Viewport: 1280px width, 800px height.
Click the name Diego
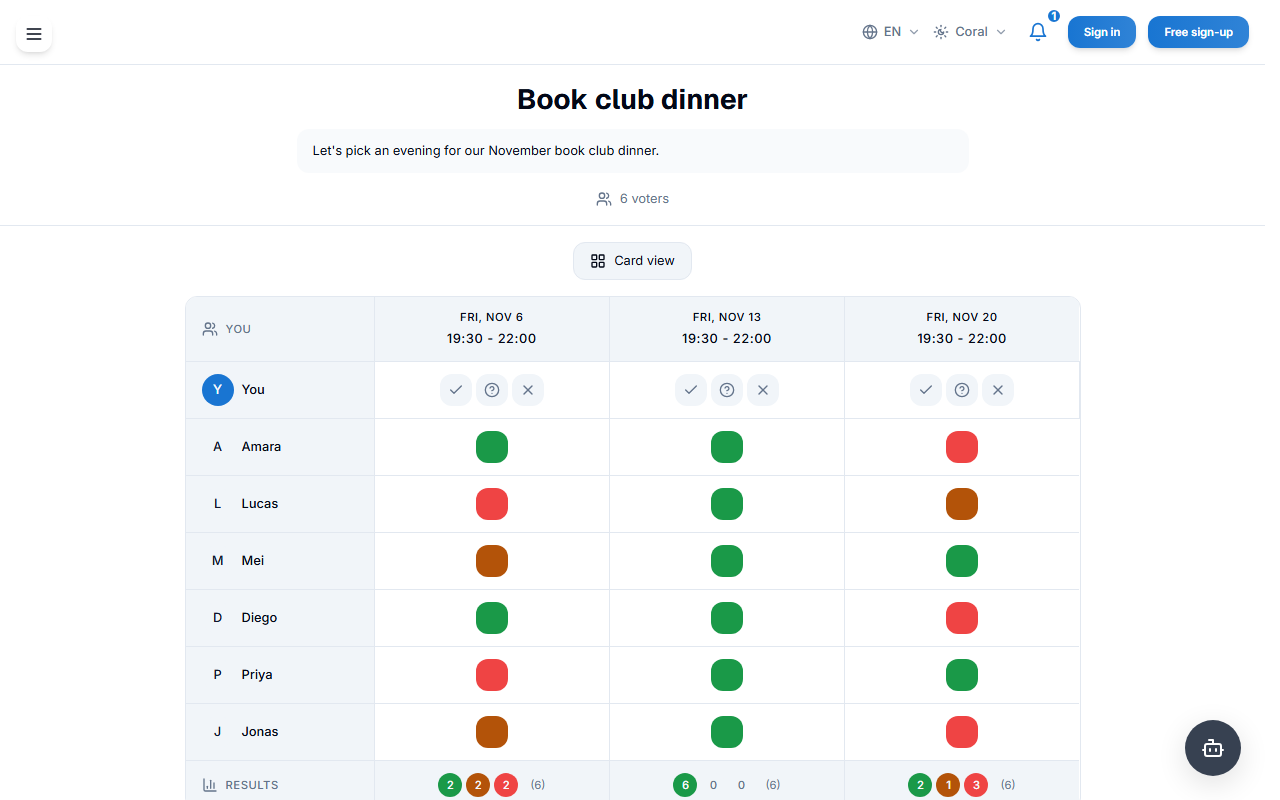point(259,618)
